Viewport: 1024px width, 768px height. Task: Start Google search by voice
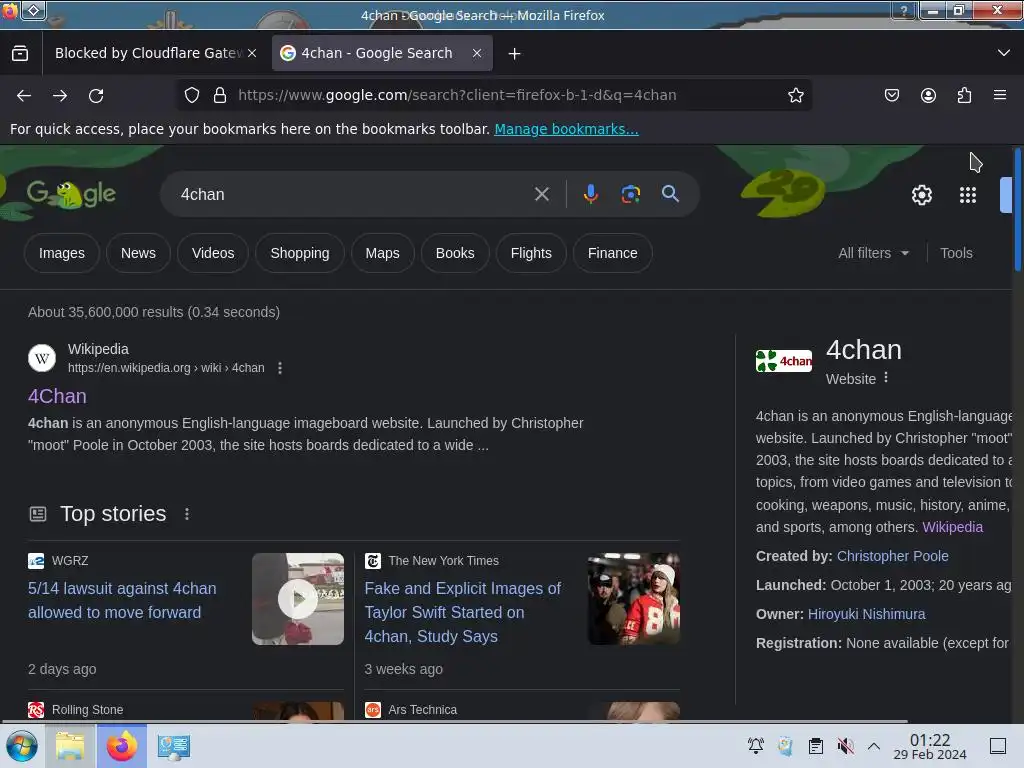point(590,194)
